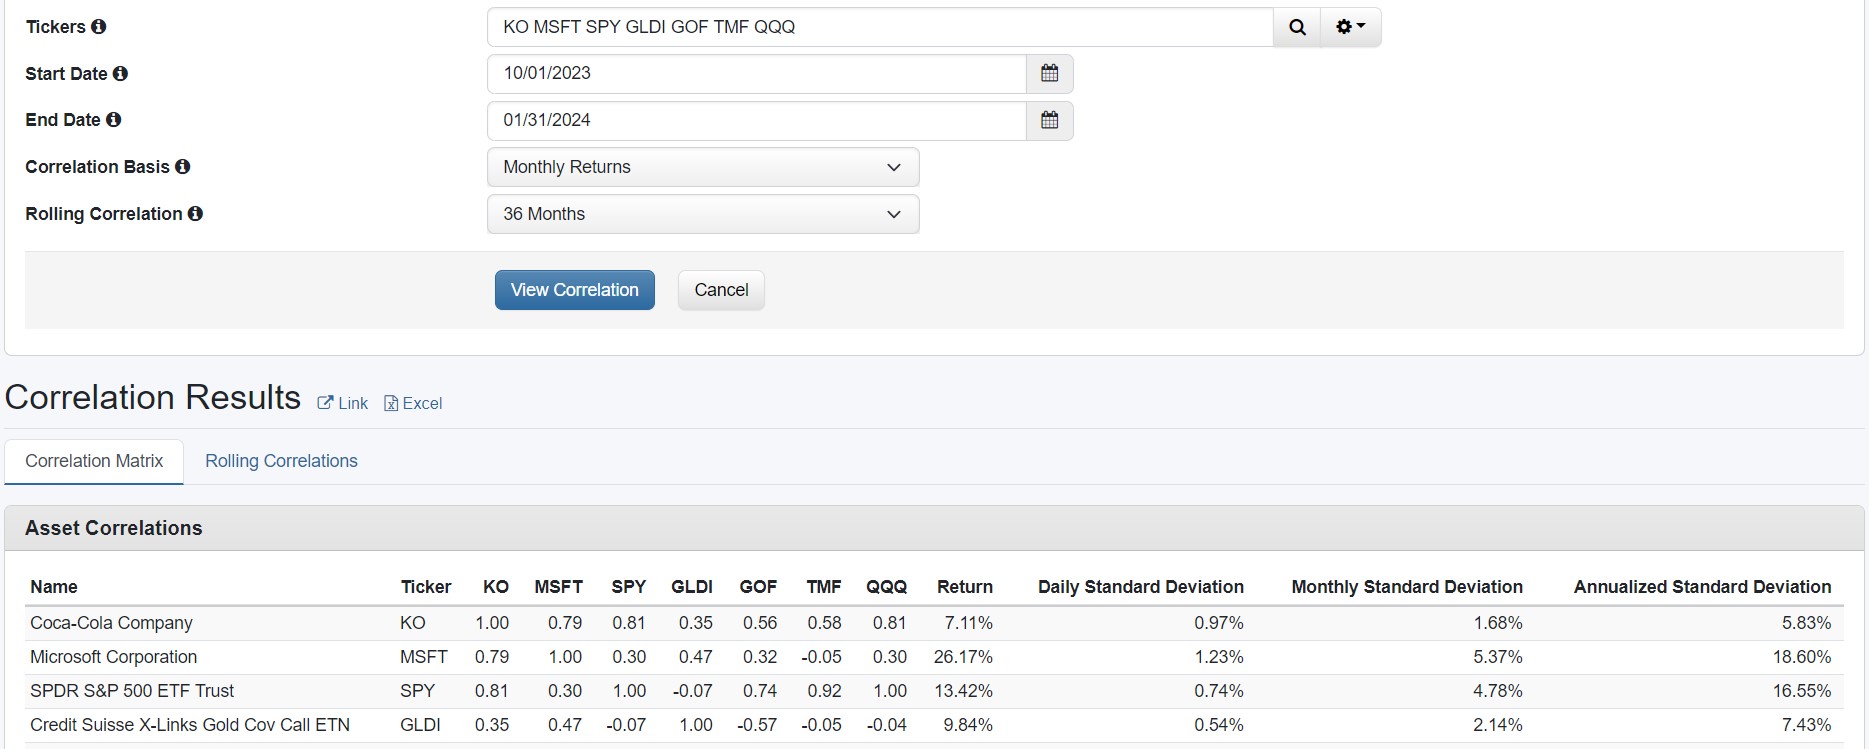Open the Link to correlation results
Screen dimensions: 1869x749
343,403
